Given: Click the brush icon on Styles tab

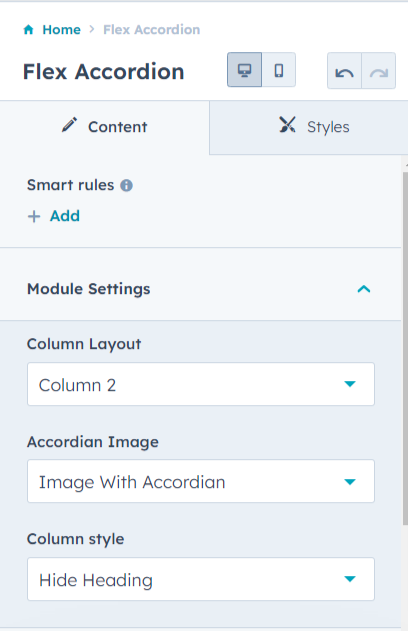Looking at the screenshot, I should [x=287, y=125].
